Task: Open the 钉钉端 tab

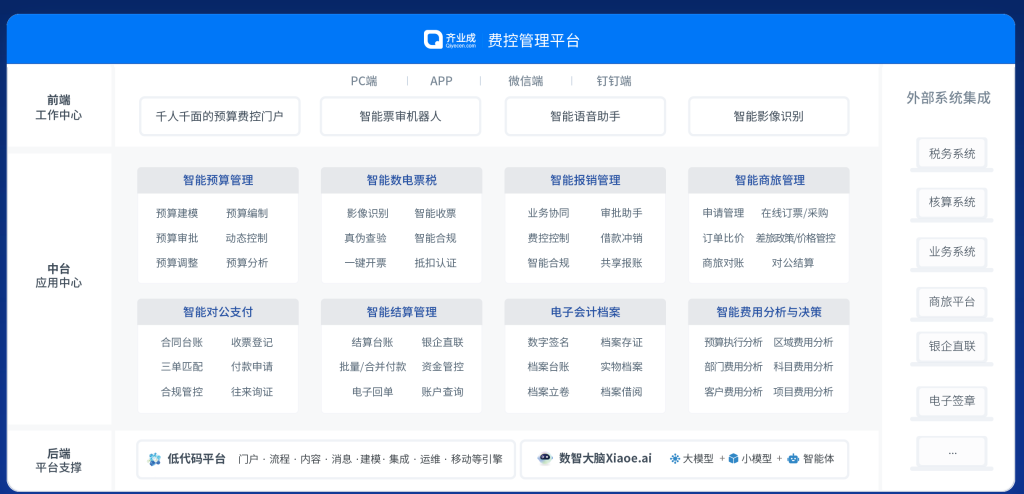Action: tap(613, 81)
